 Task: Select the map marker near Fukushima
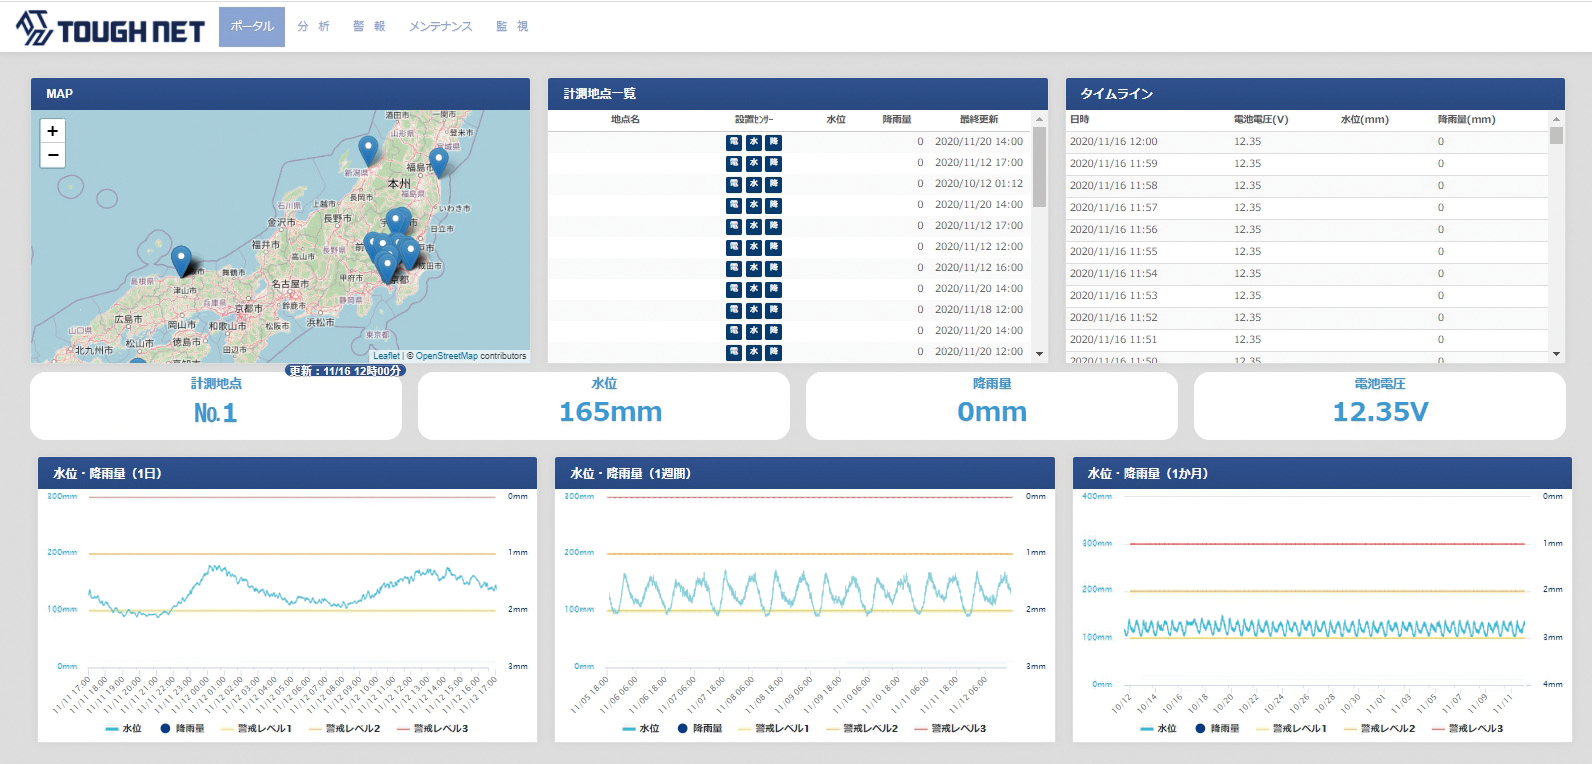click(438, 162)
